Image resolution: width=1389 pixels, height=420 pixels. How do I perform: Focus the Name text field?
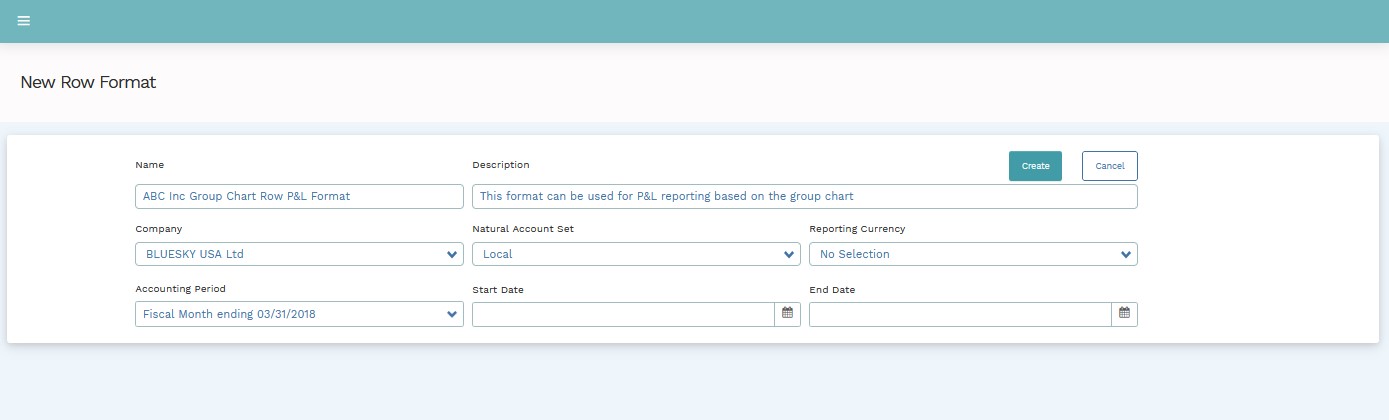tap(299, 196)
